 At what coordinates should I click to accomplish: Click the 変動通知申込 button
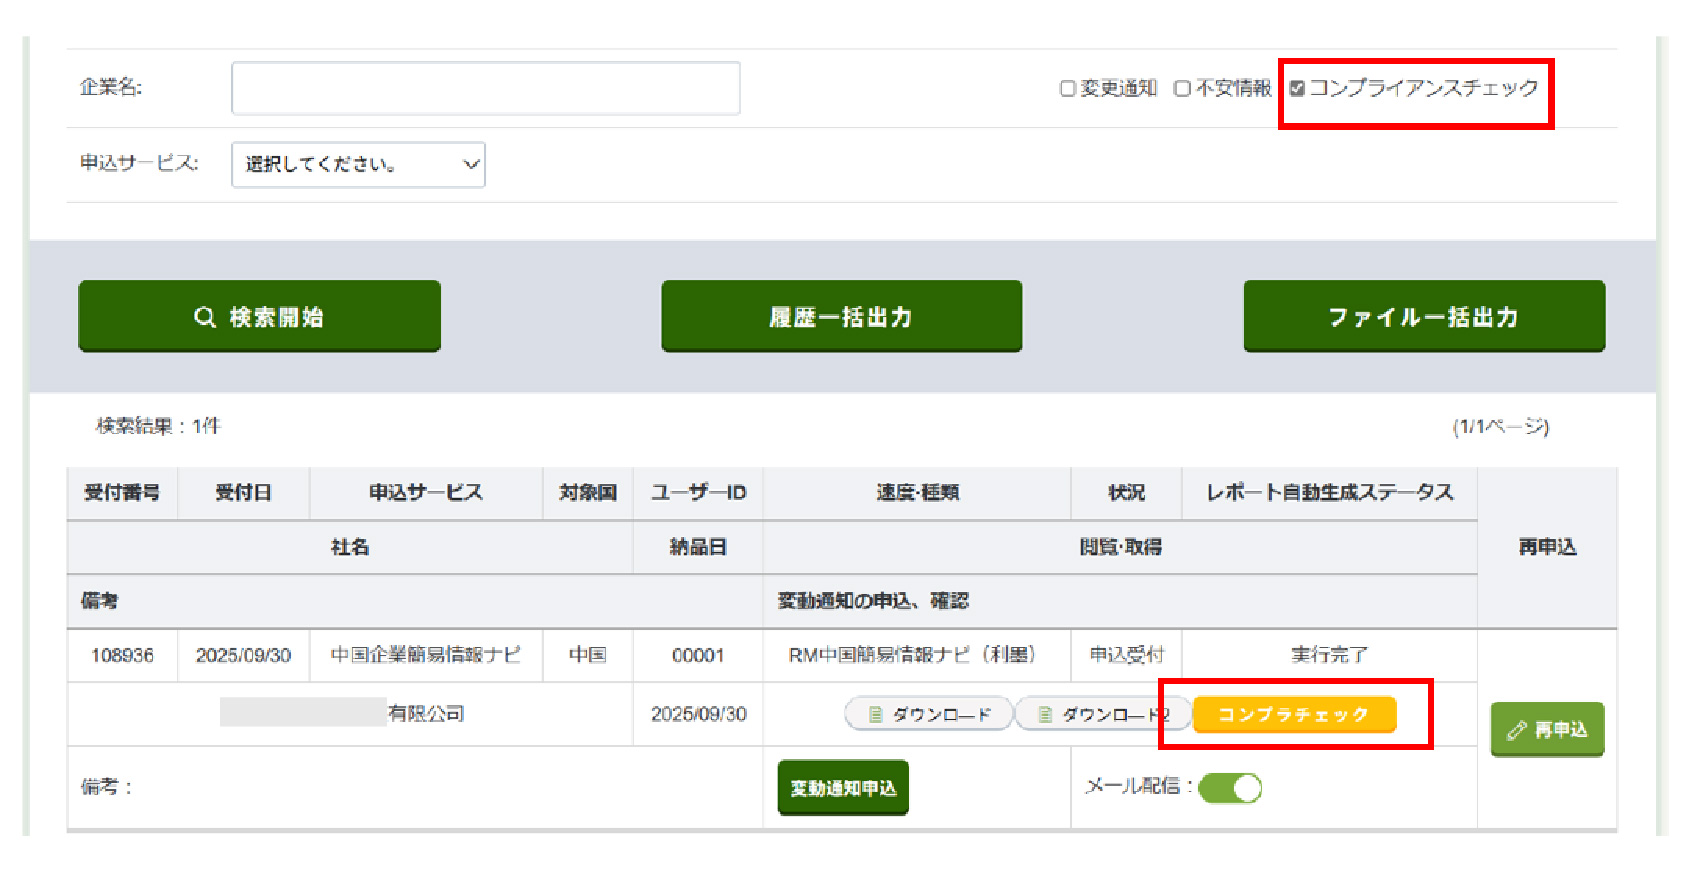[842, 788]
